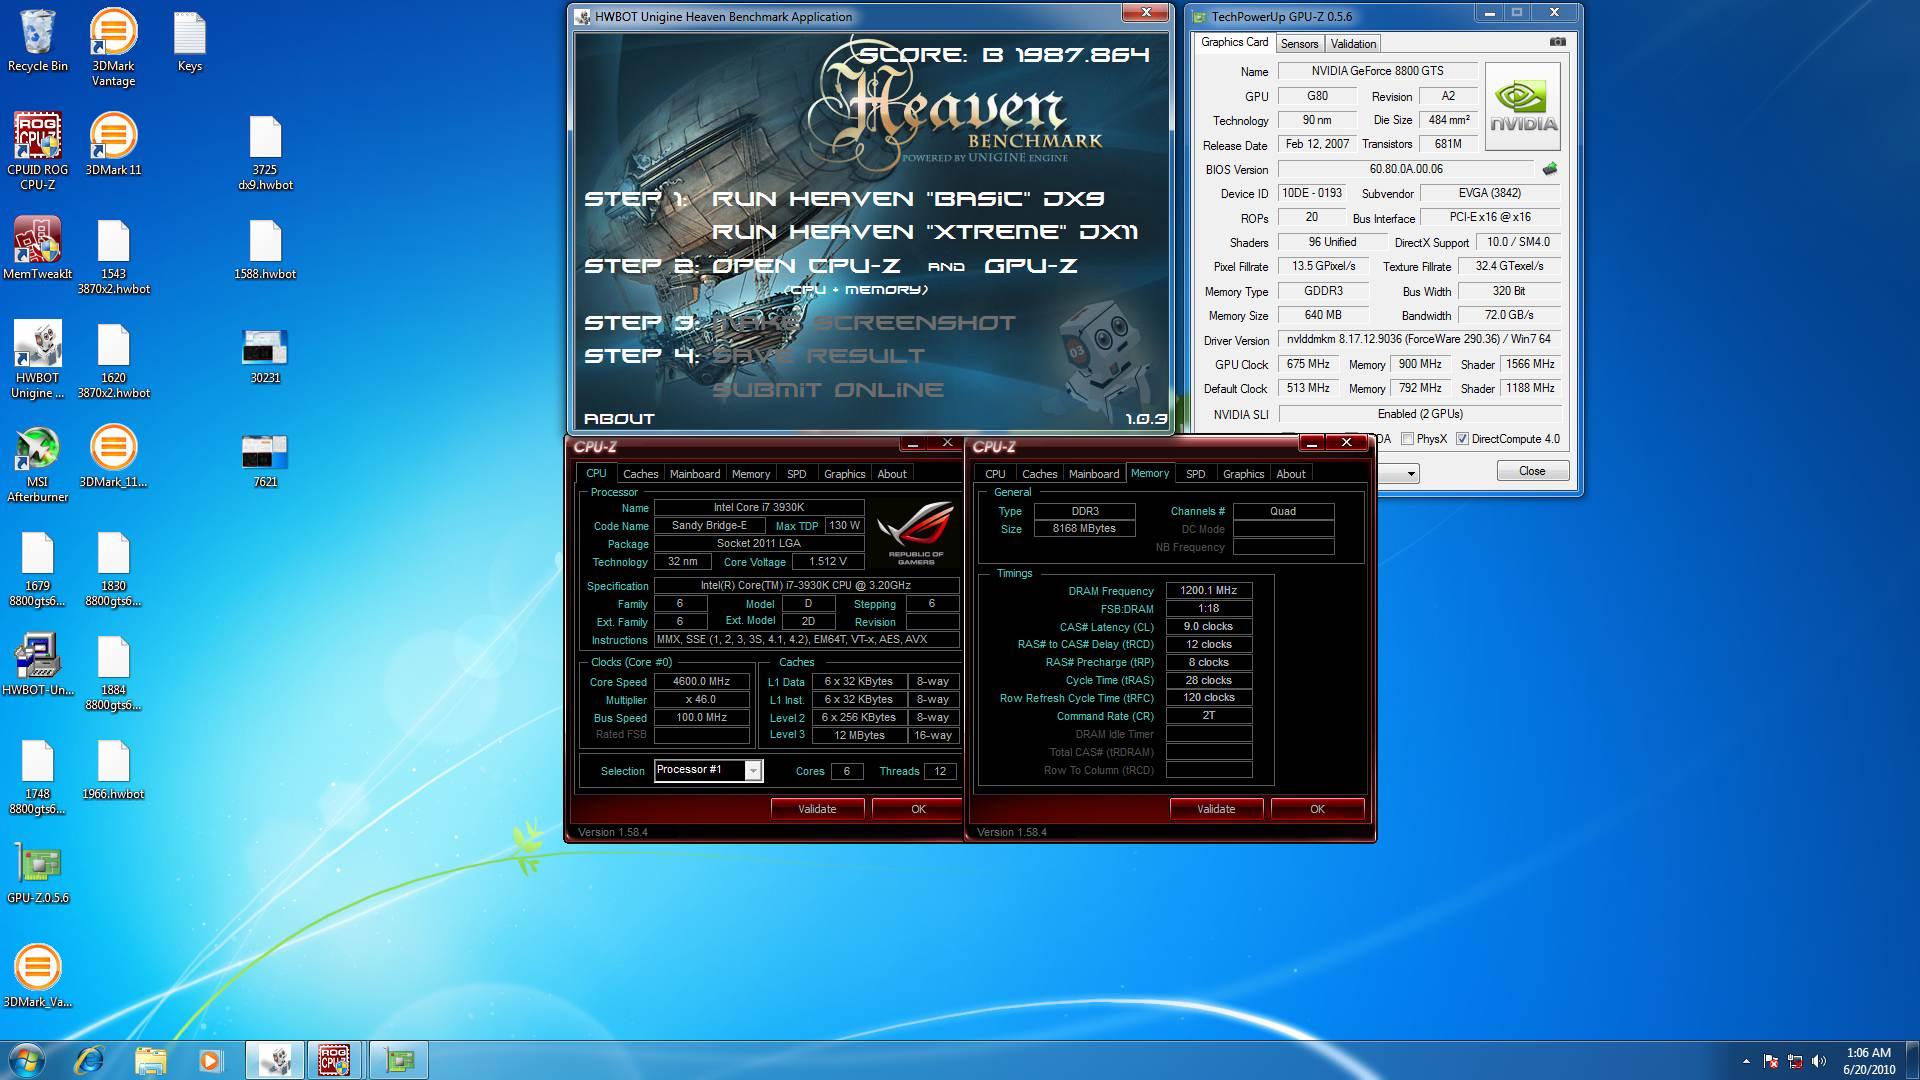Screen dimensions: 1920x1080
Task: Open Memory tab in left CPU-Z window
Action: (x=750, y=474)
